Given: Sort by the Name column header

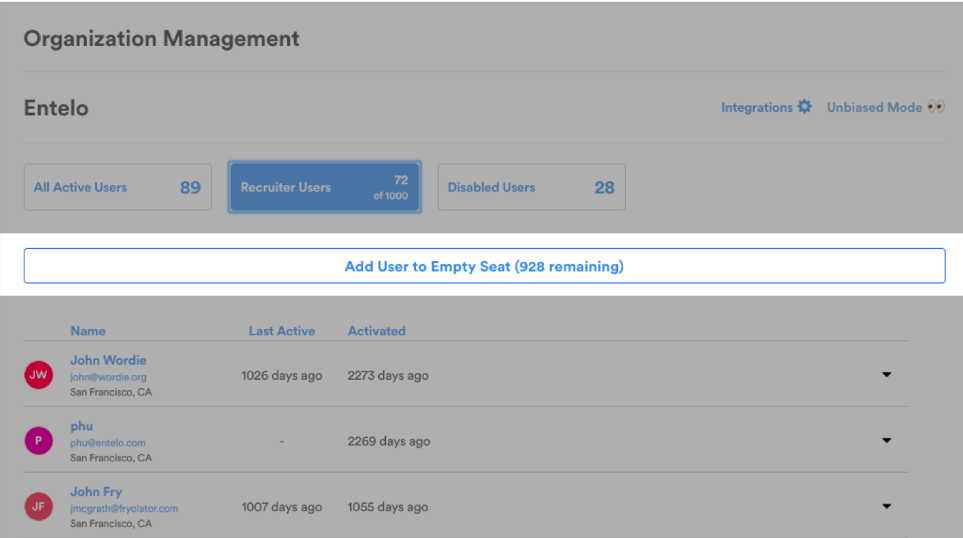Looking at the screenshot, I should [x=88, y=331].
